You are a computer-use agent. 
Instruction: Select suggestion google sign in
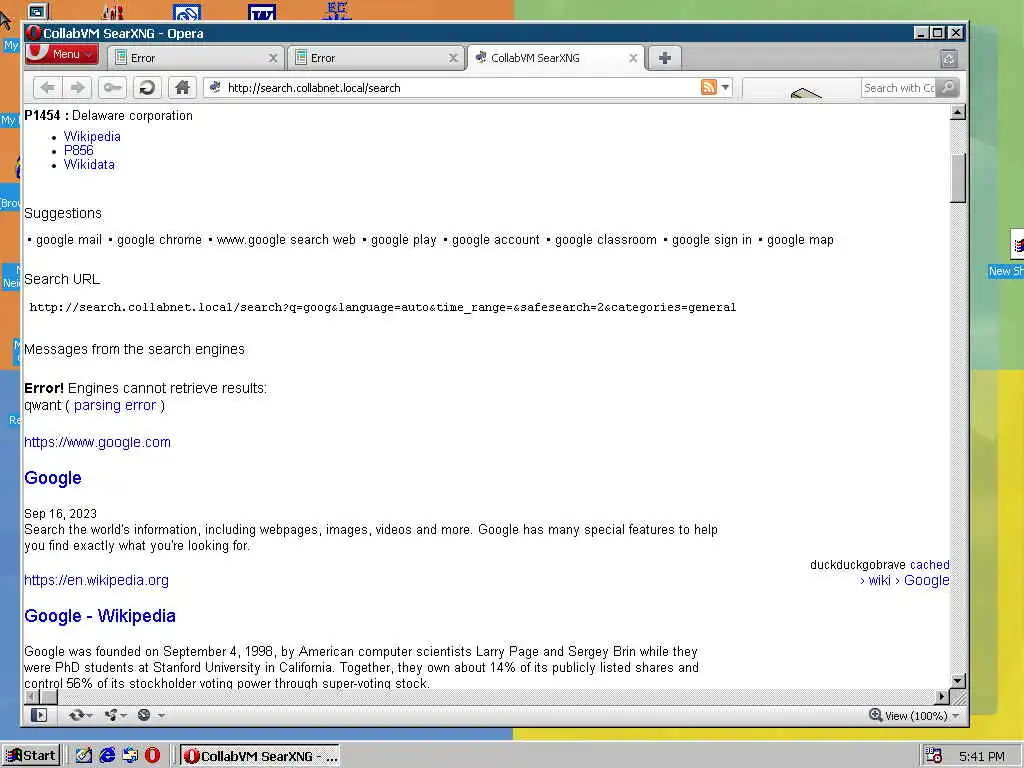click(712, 240)
